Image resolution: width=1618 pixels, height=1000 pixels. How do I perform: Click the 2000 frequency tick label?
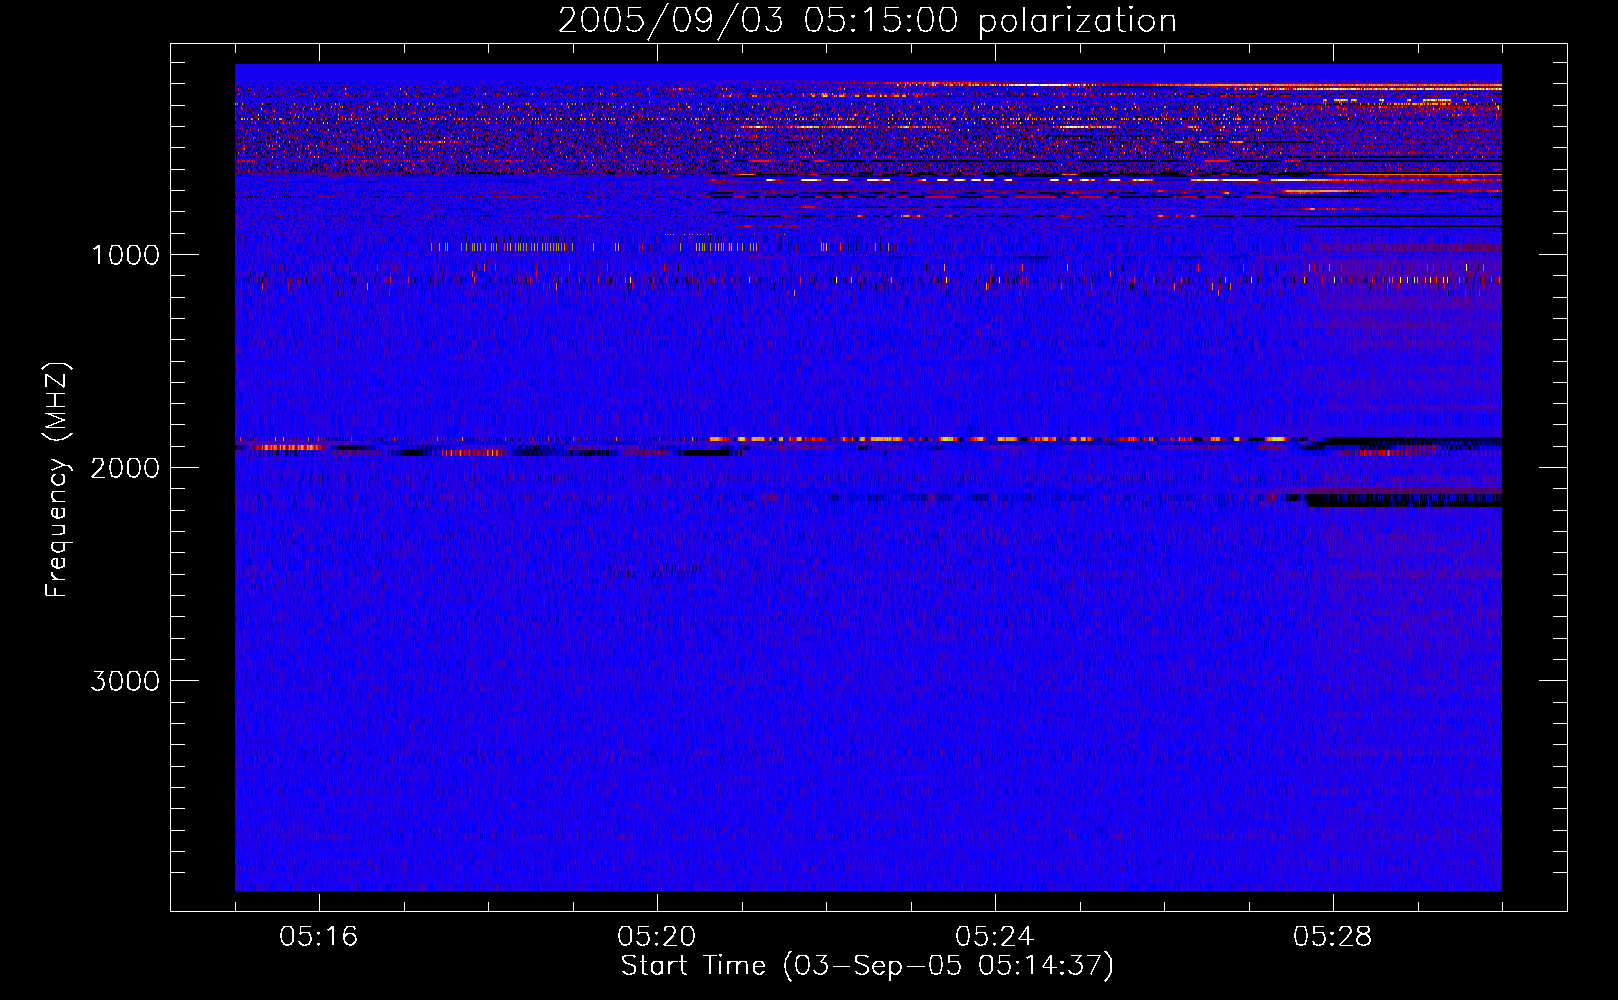(125, 468)
